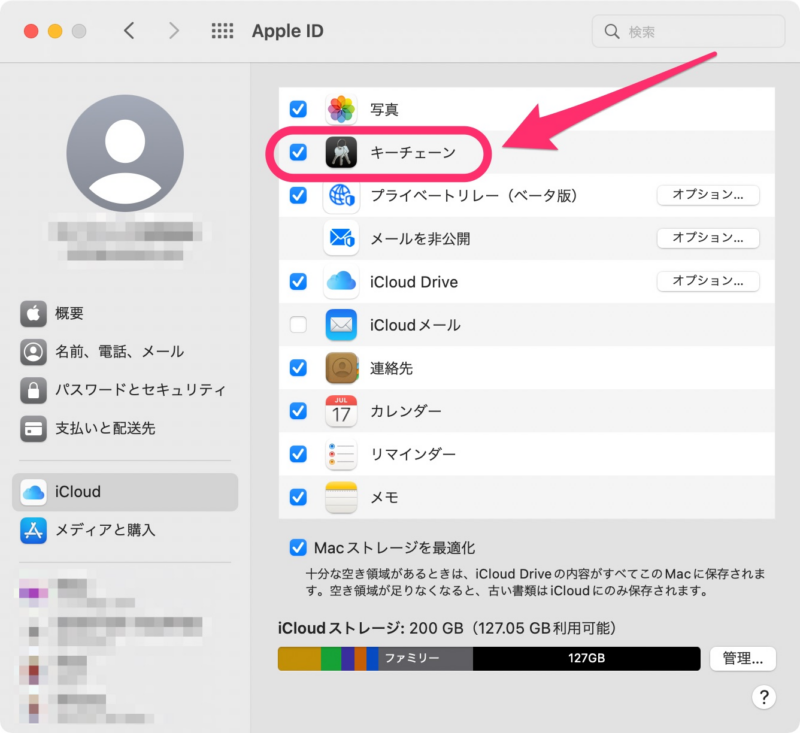Click the Contacts (連絡先) book icon

click(x=341, y=368)
